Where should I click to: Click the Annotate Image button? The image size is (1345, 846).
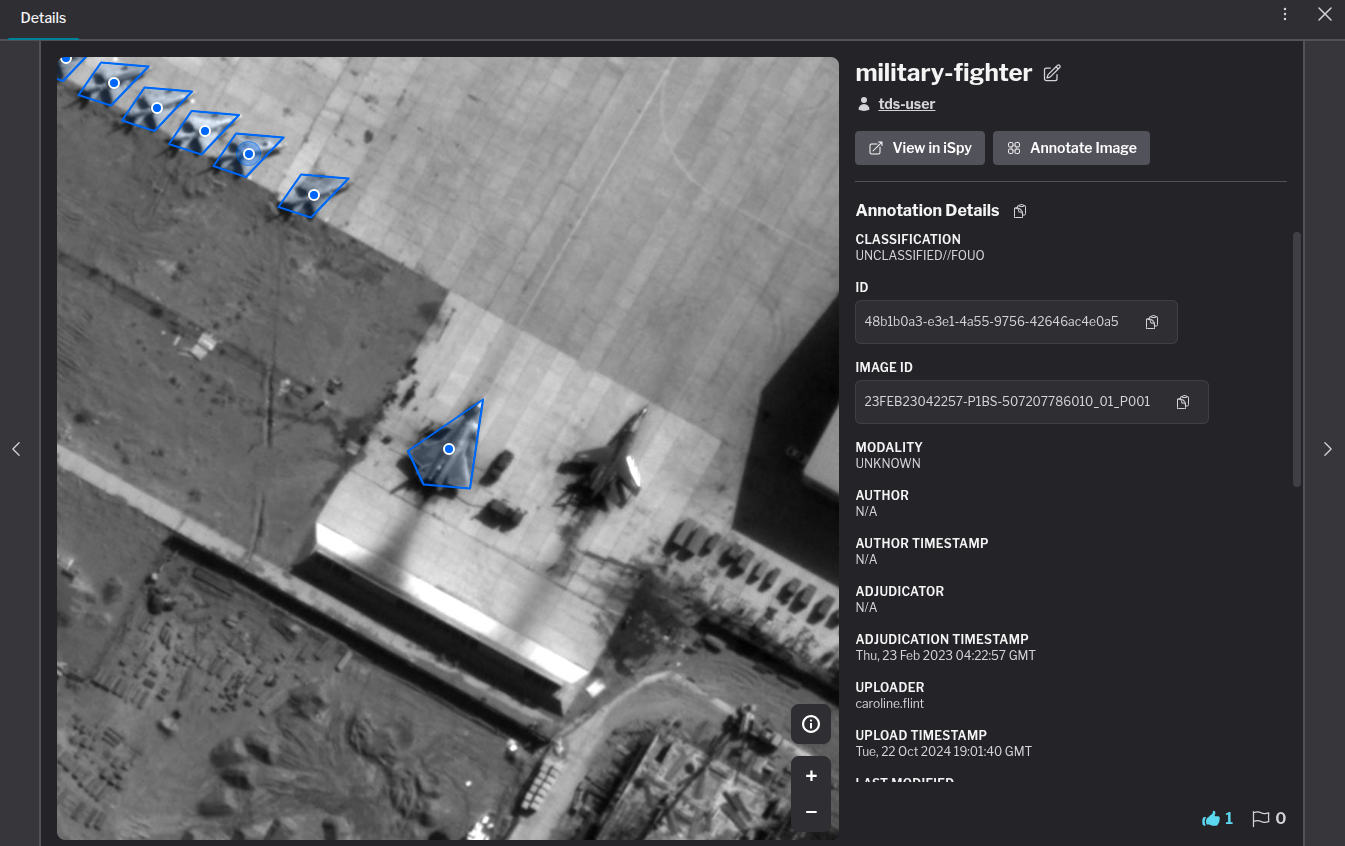click(x=1072, y=148)
